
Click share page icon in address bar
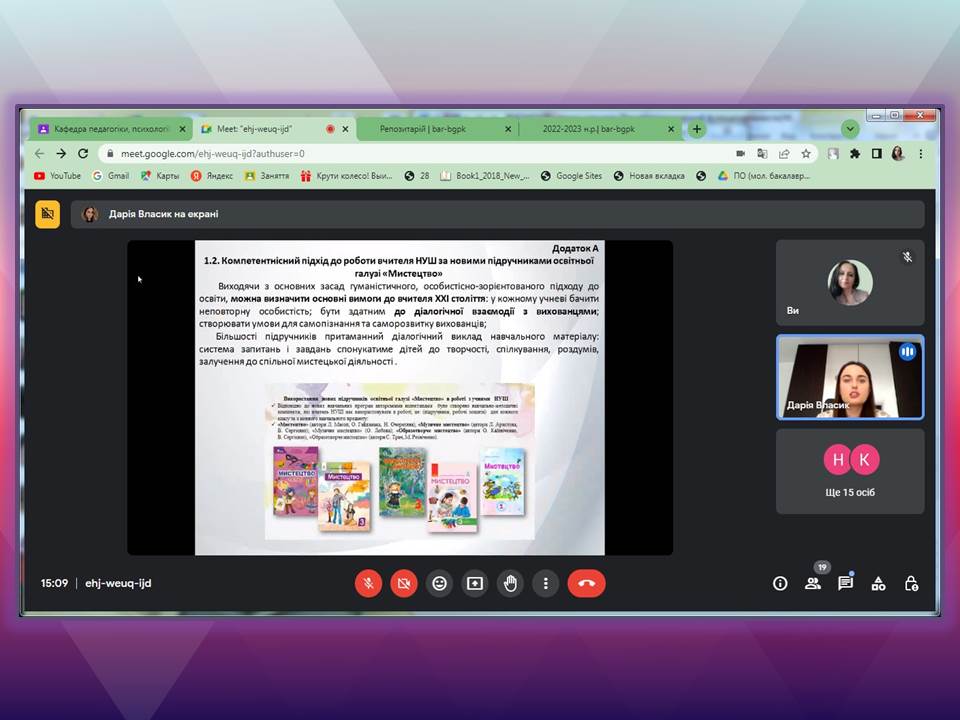tap(784, 154)
